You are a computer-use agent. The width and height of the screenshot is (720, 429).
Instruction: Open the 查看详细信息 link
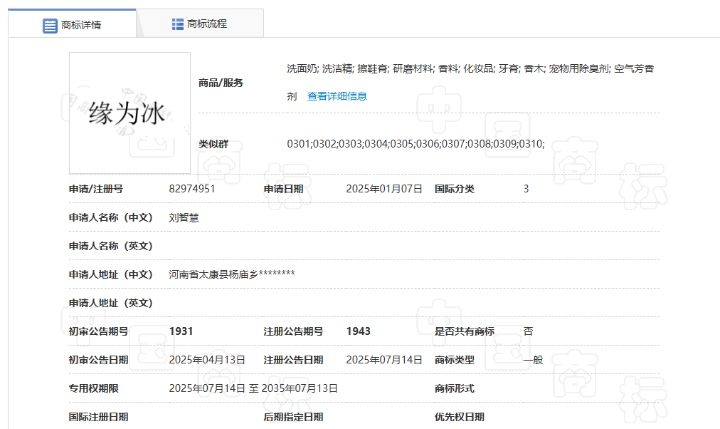click(x=337, y=97)
